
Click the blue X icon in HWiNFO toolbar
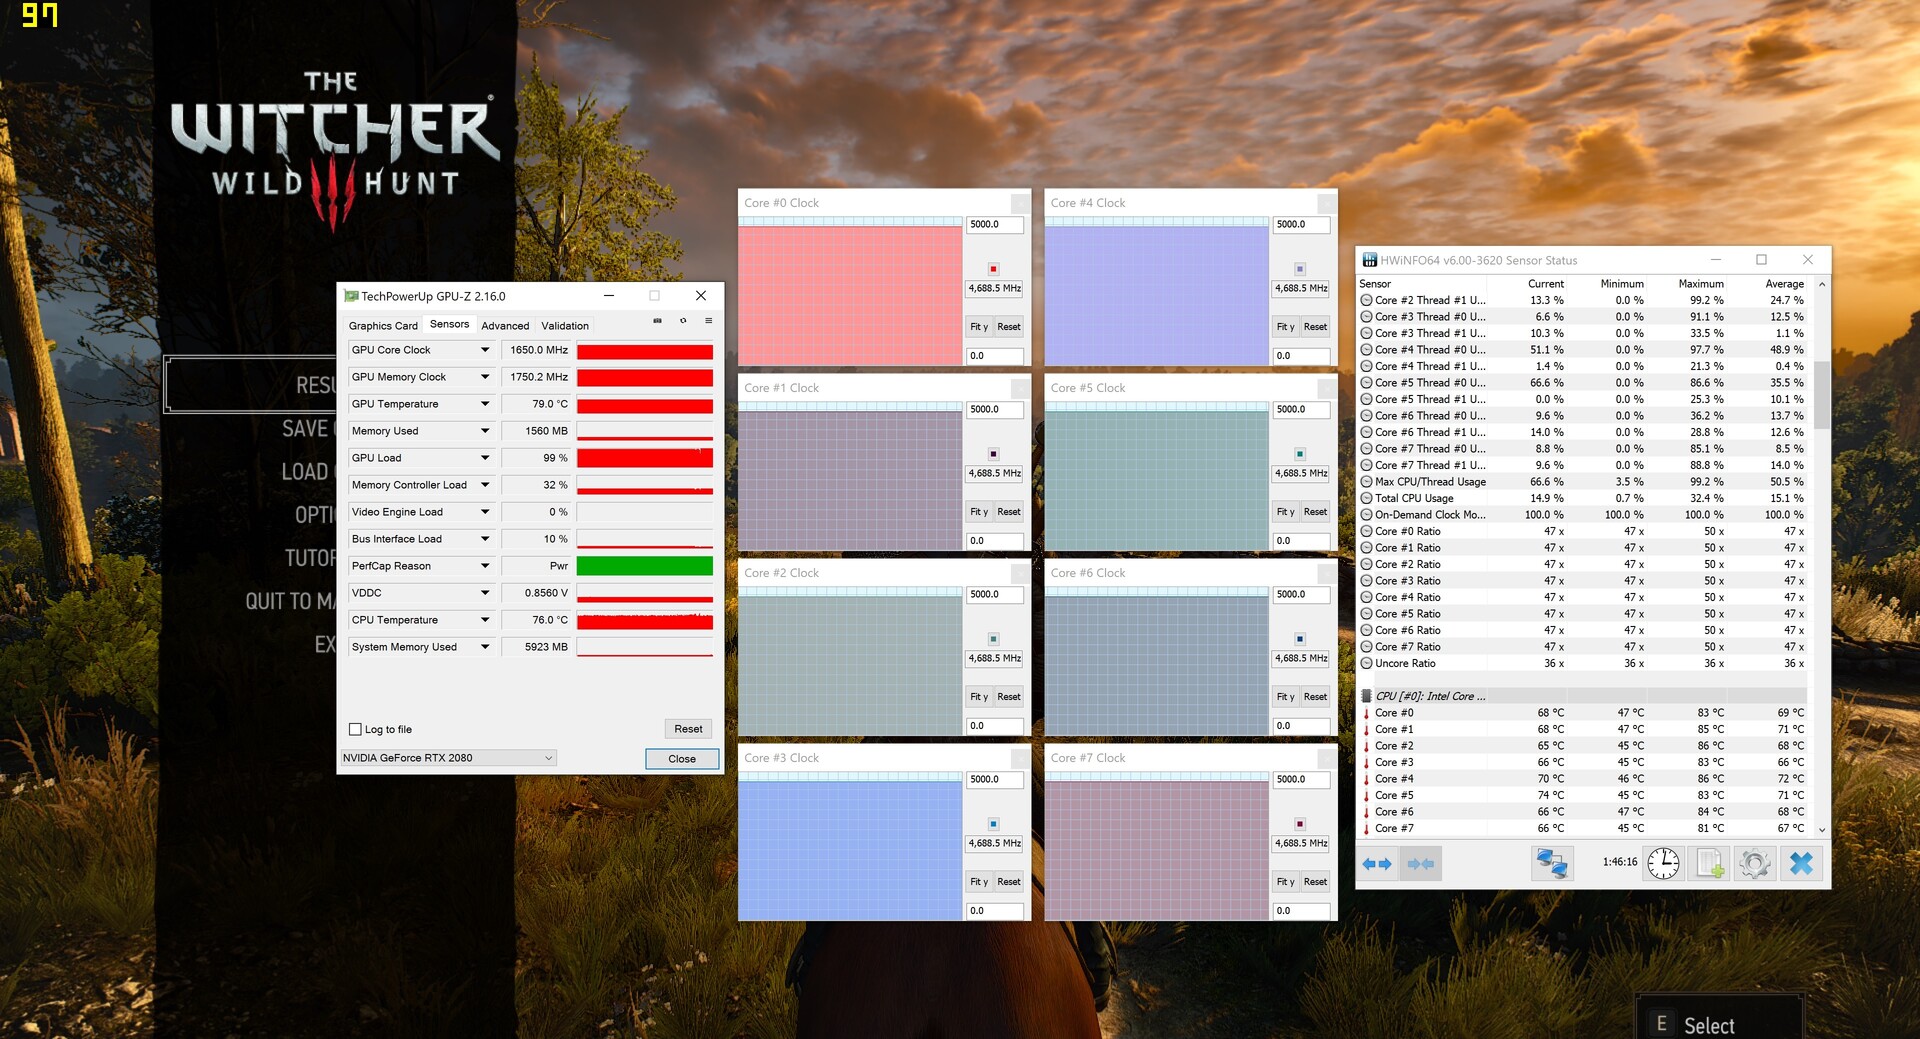[1801, 863]
